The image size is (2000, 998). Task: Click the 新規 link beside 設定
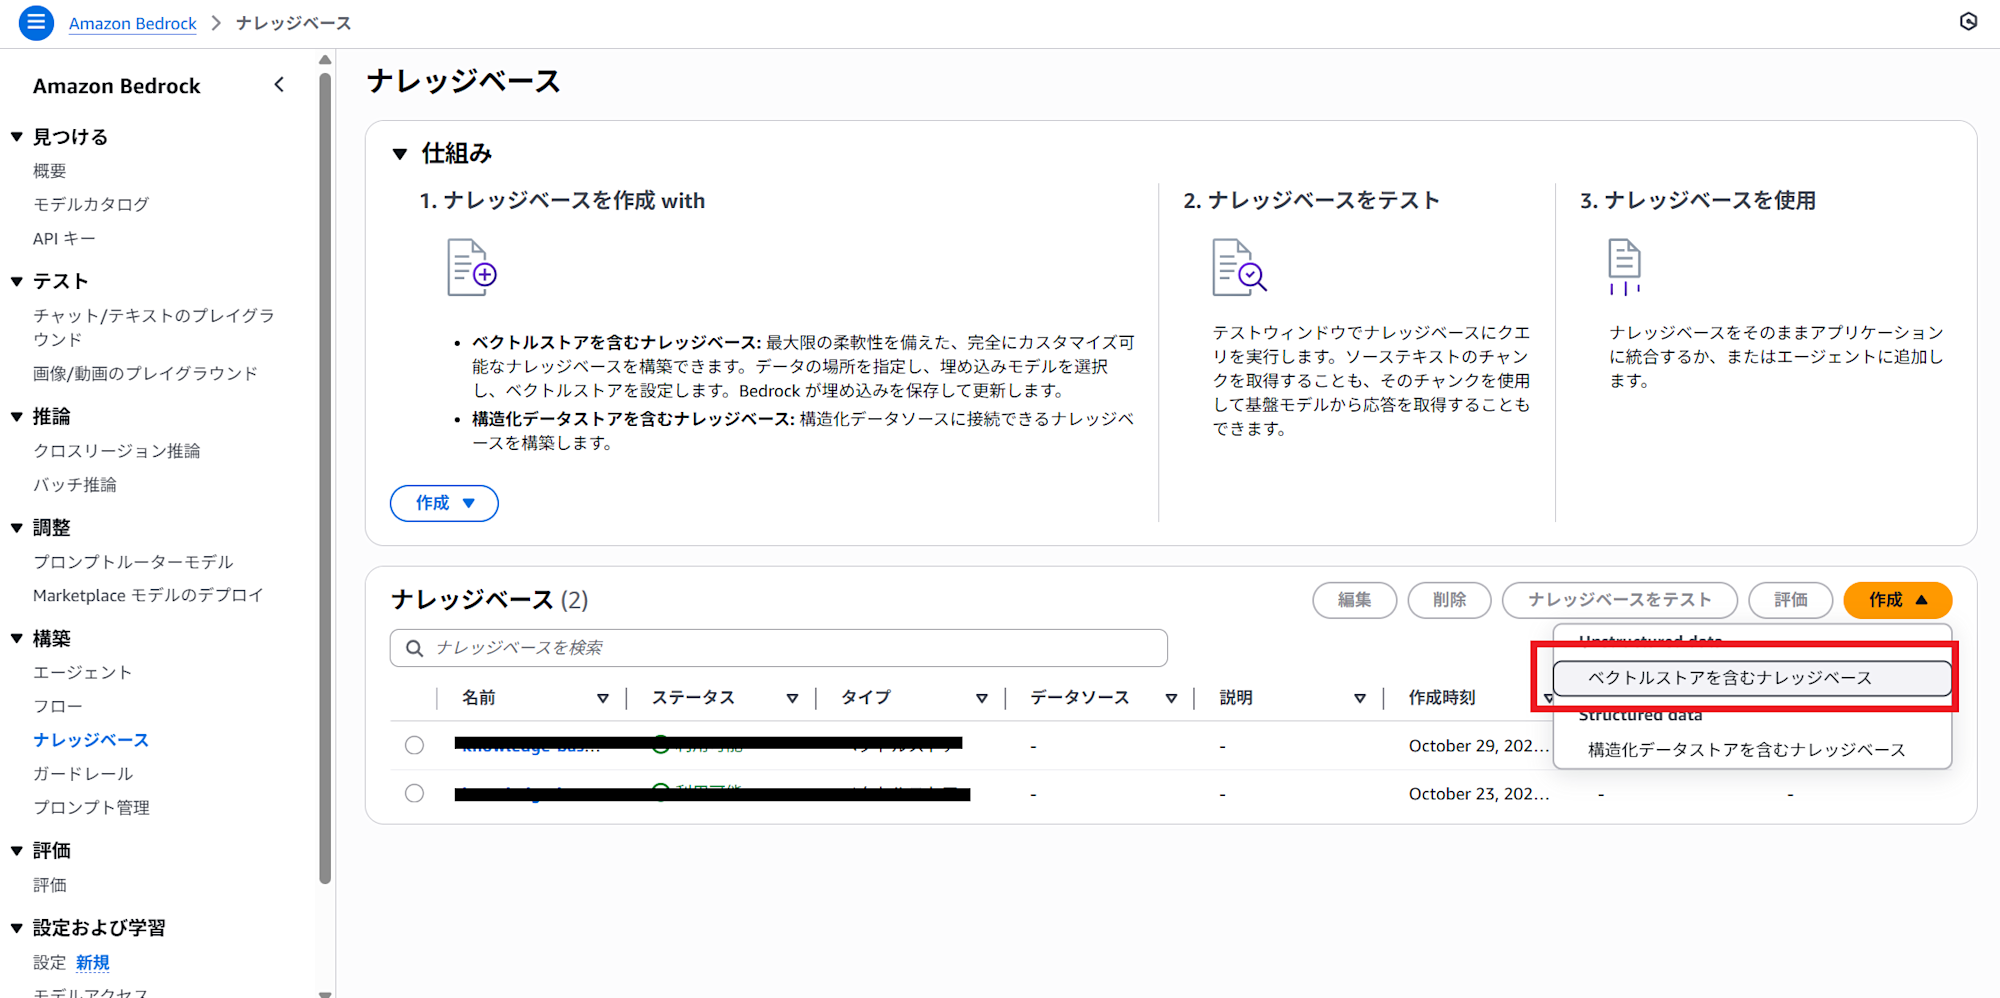pyautogui.click(x=93, y=963)
